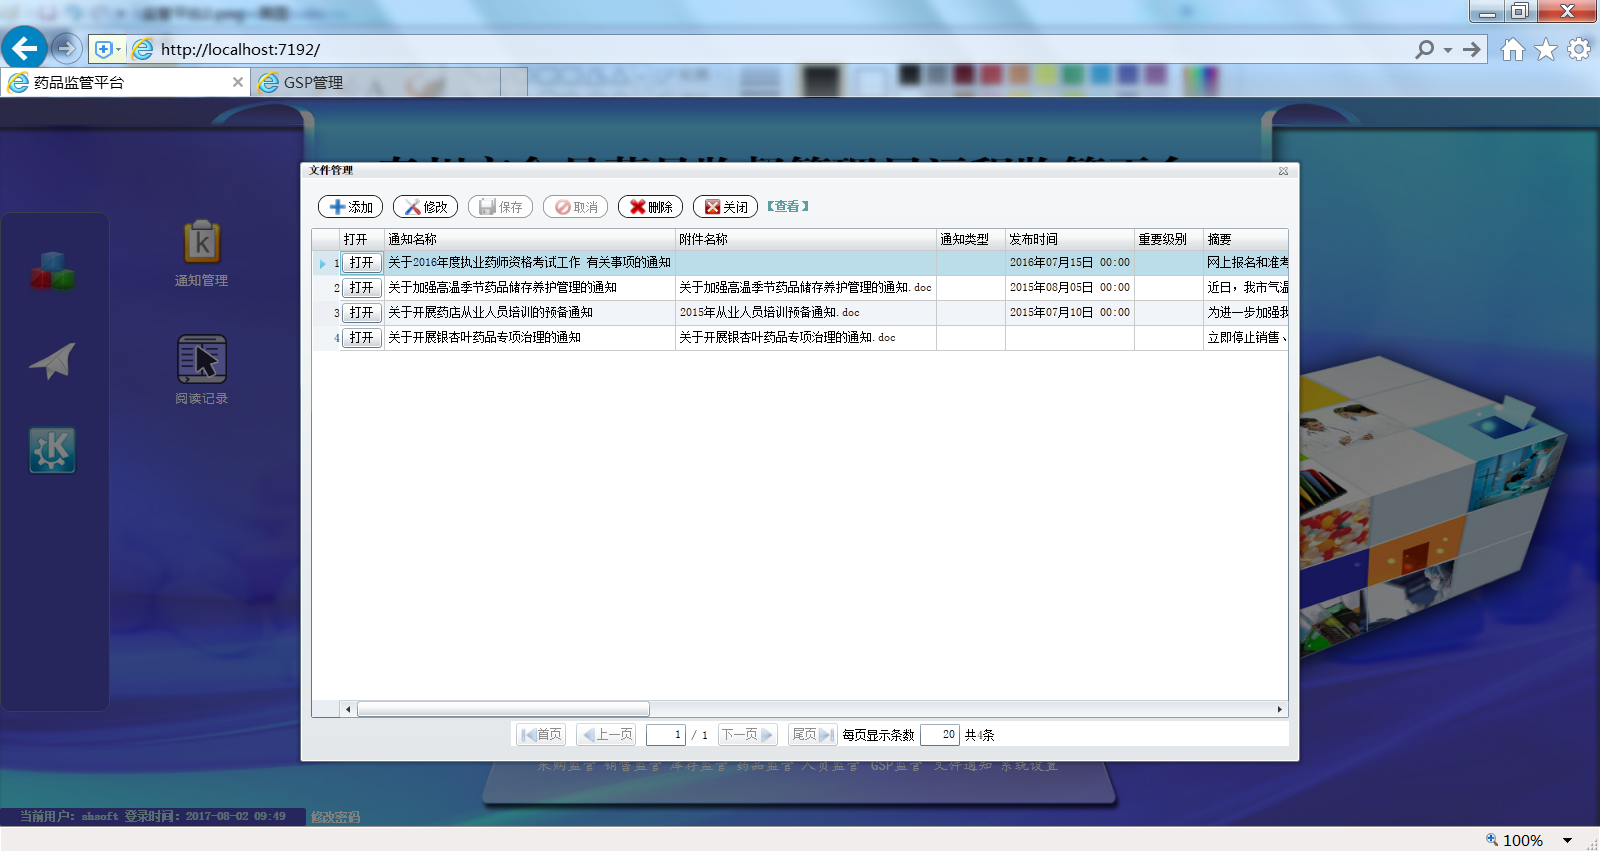Image resolution: width=1600 pixels, height=852 pixels.
Task: Click the compatibility shield icon dropdown
Action: click(108, 49)
